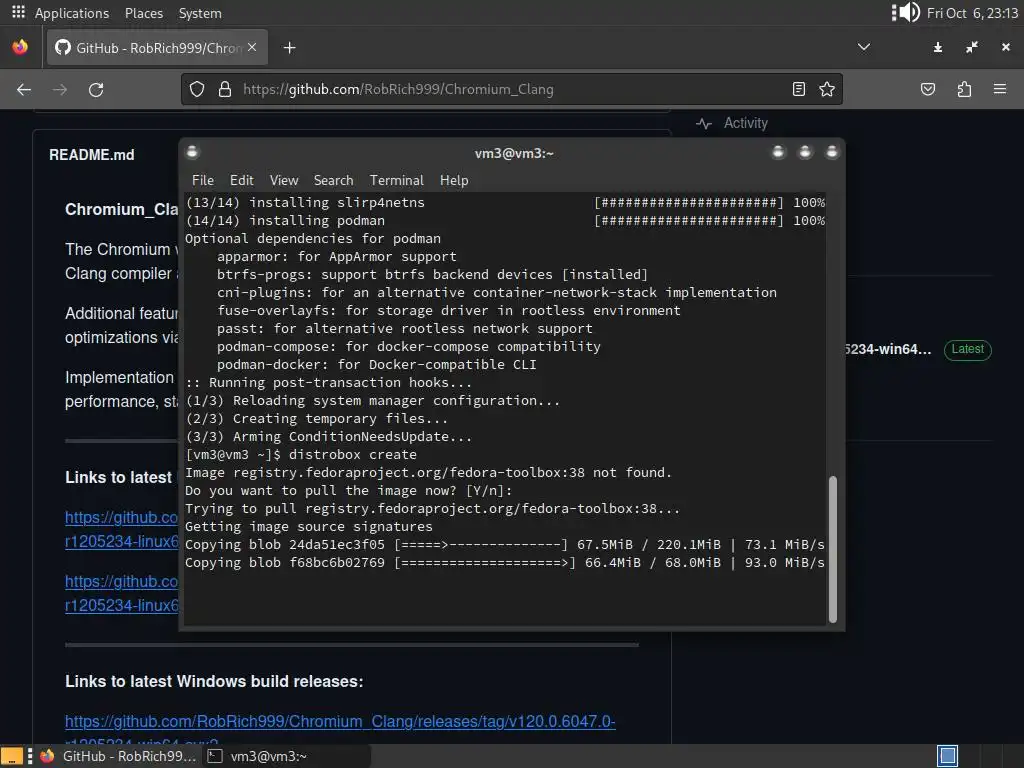Open the Activity link on GitHub
This screenshot has height=768, width=1024.
point(745,123)
